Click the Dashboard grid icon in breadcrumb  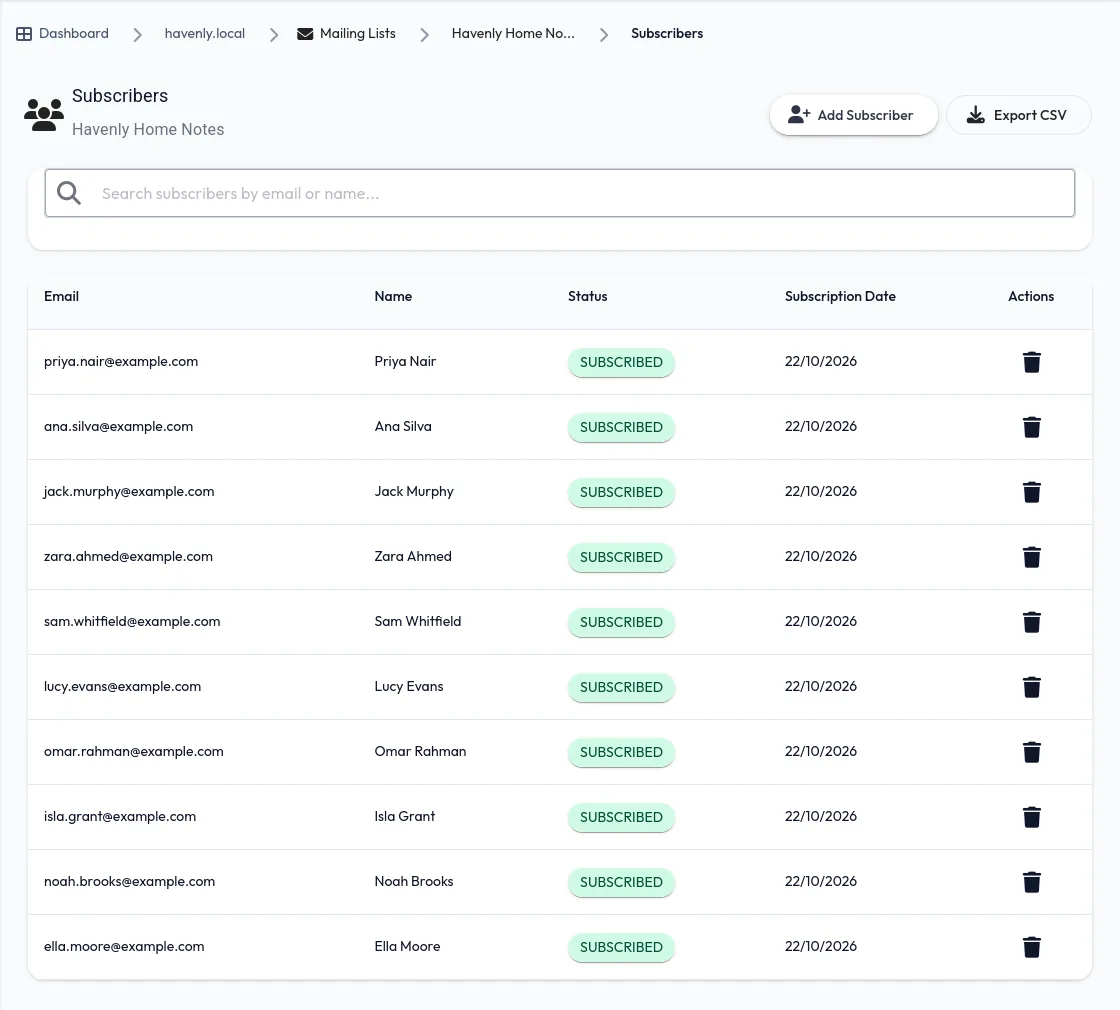coord(24,34)
